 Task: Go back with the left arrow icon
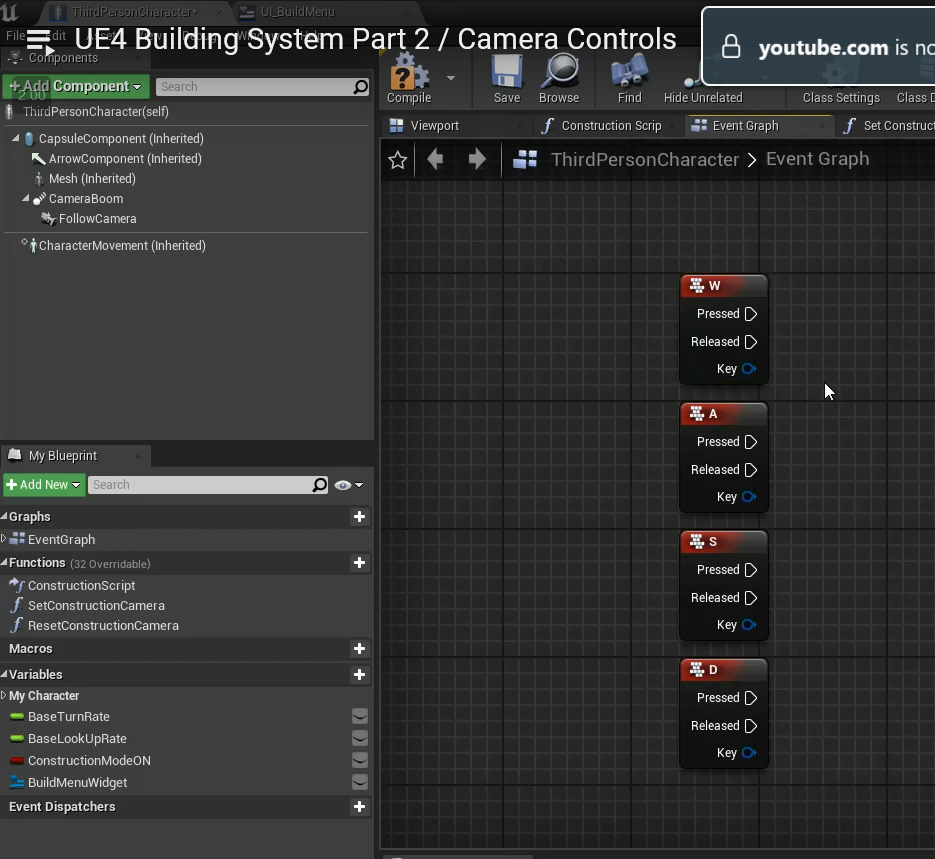(435, 159)
